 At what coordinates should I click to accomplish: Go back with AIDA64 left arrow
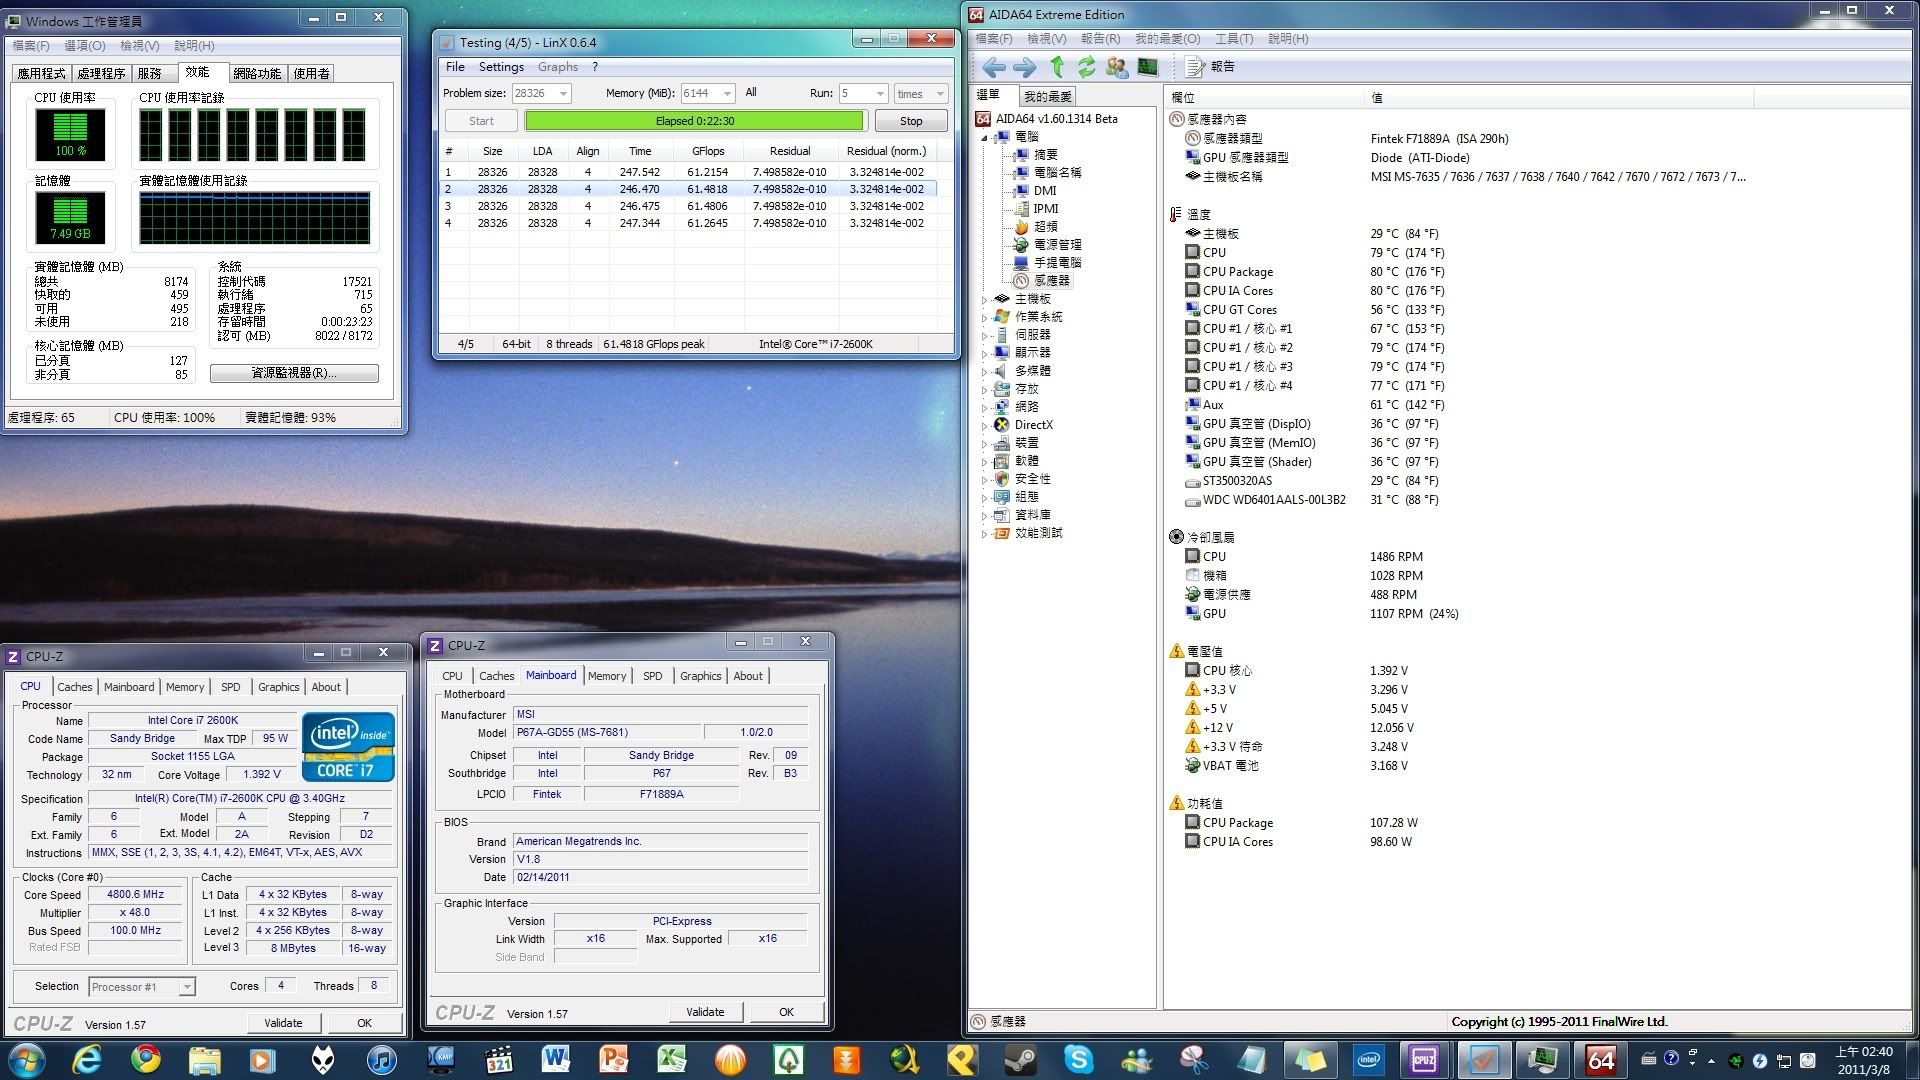pos(994,67)
